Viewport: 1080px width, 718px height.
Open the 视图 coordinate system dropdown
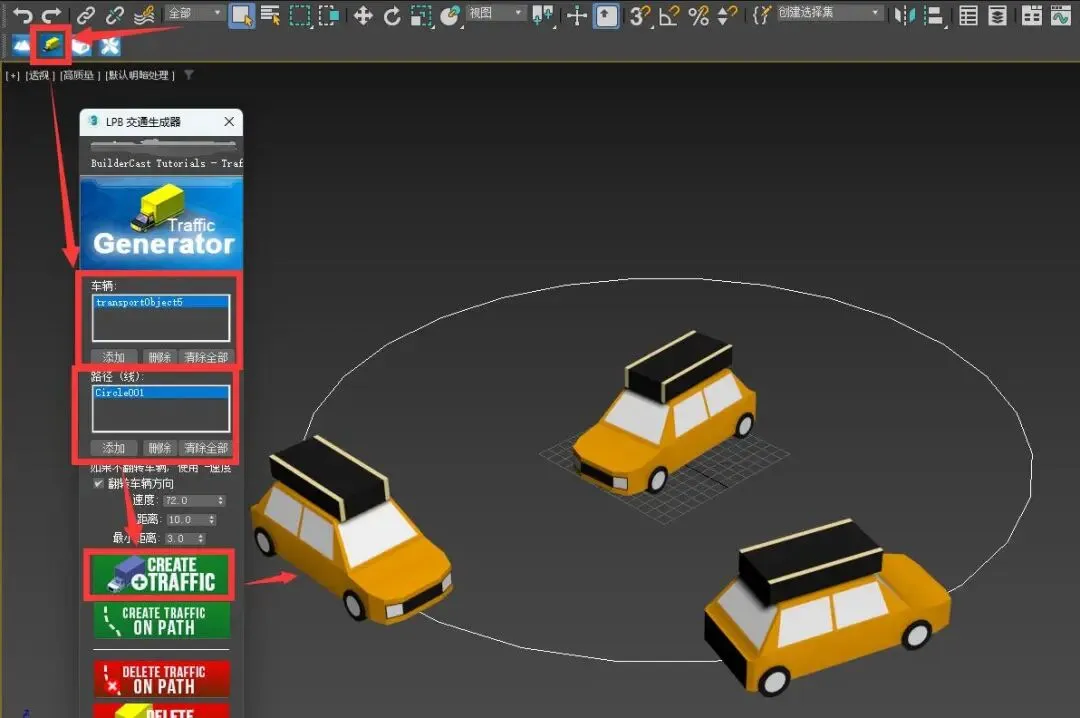[x=497, y=13]
